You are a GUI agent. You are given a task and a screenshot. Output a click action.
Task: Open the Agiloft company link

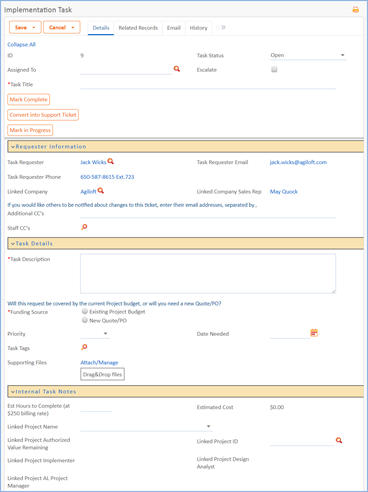tap(88, 192)
